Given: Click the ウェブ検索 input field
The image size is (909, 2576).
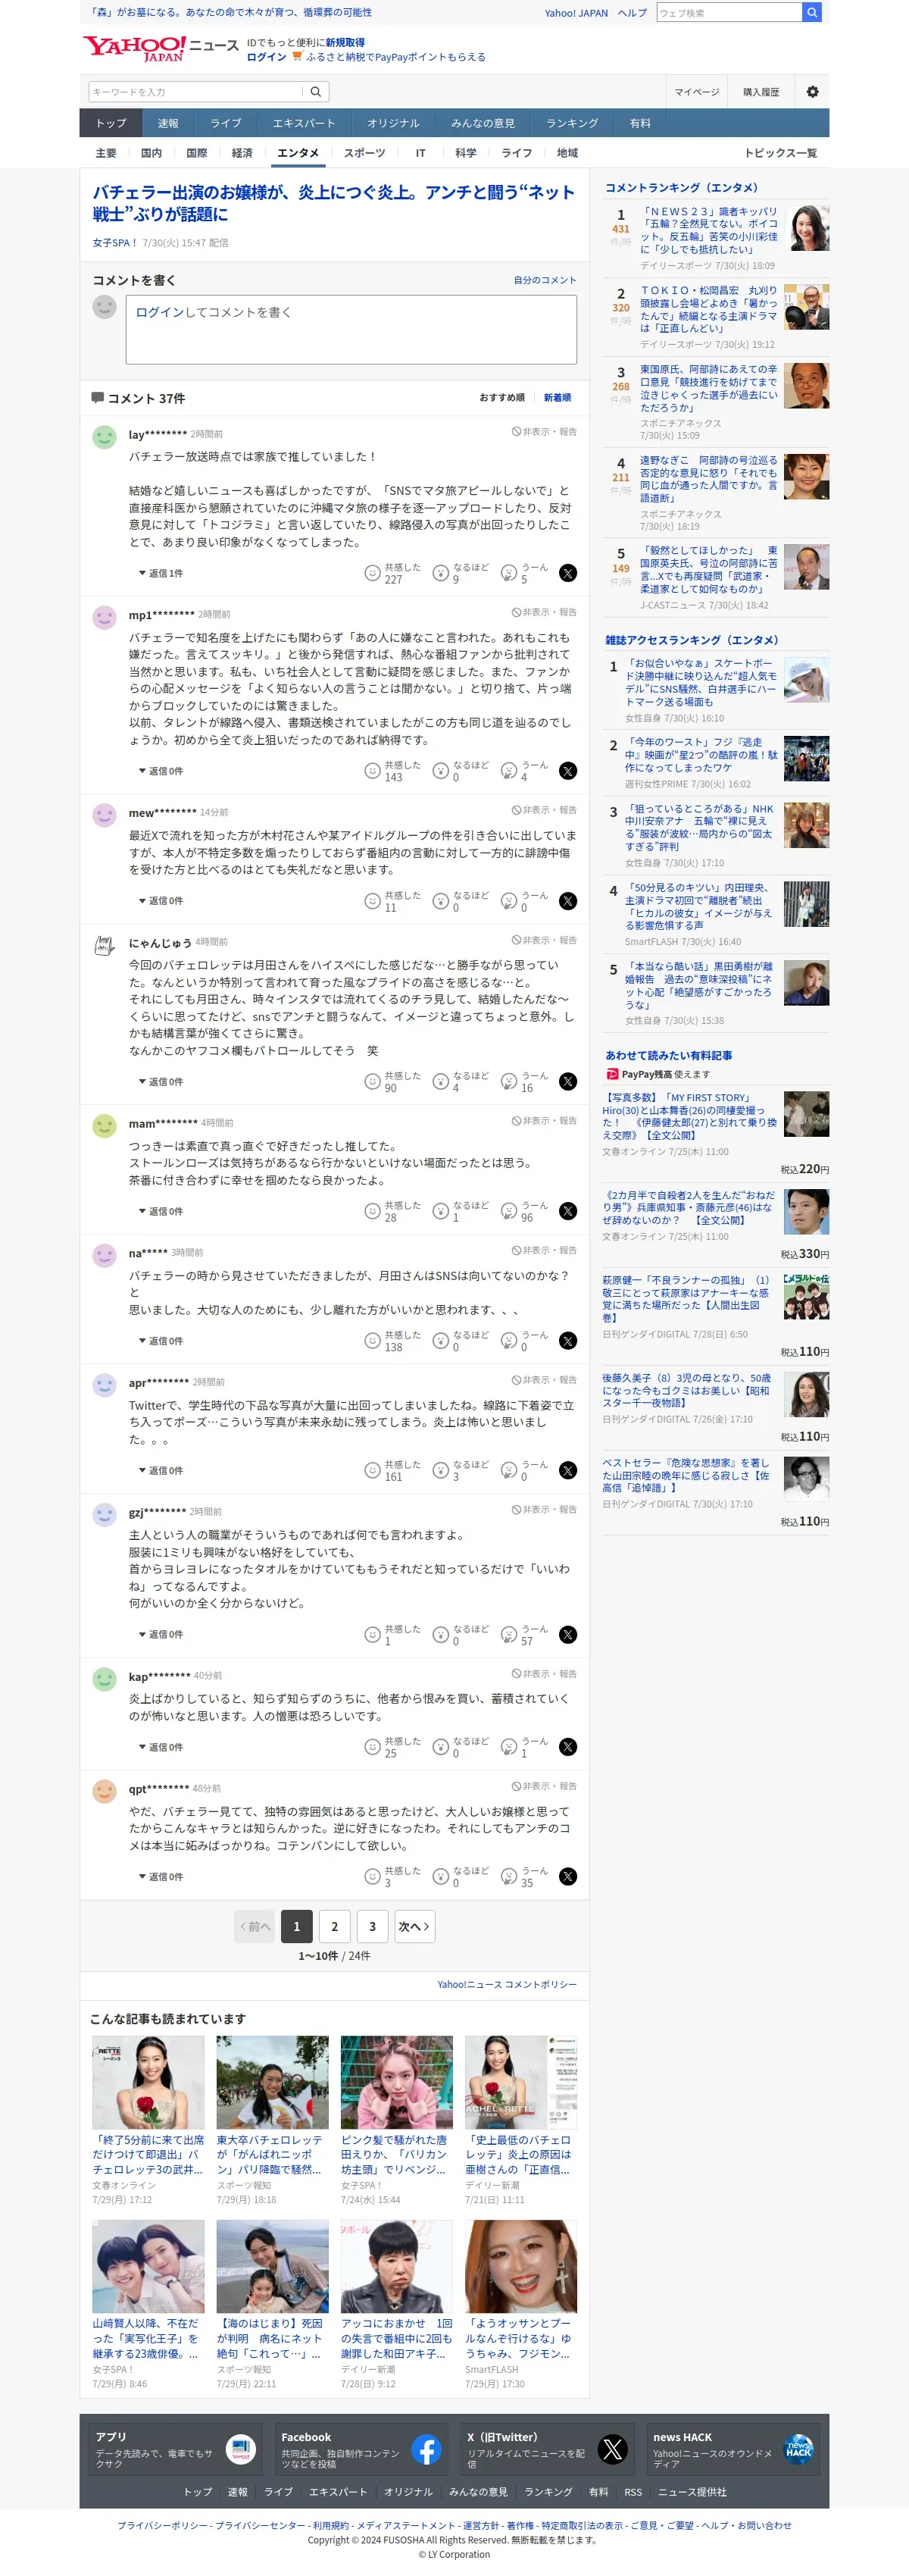Looking at the screenshot, I should (x=729, y=12).
